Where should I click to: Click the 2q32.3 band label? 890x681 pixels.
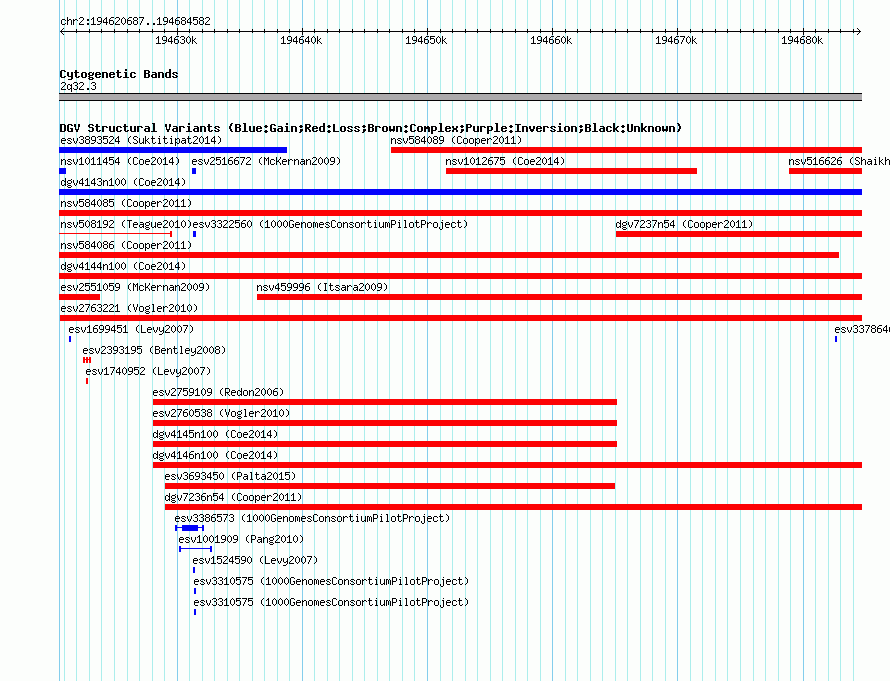[78, 86]
